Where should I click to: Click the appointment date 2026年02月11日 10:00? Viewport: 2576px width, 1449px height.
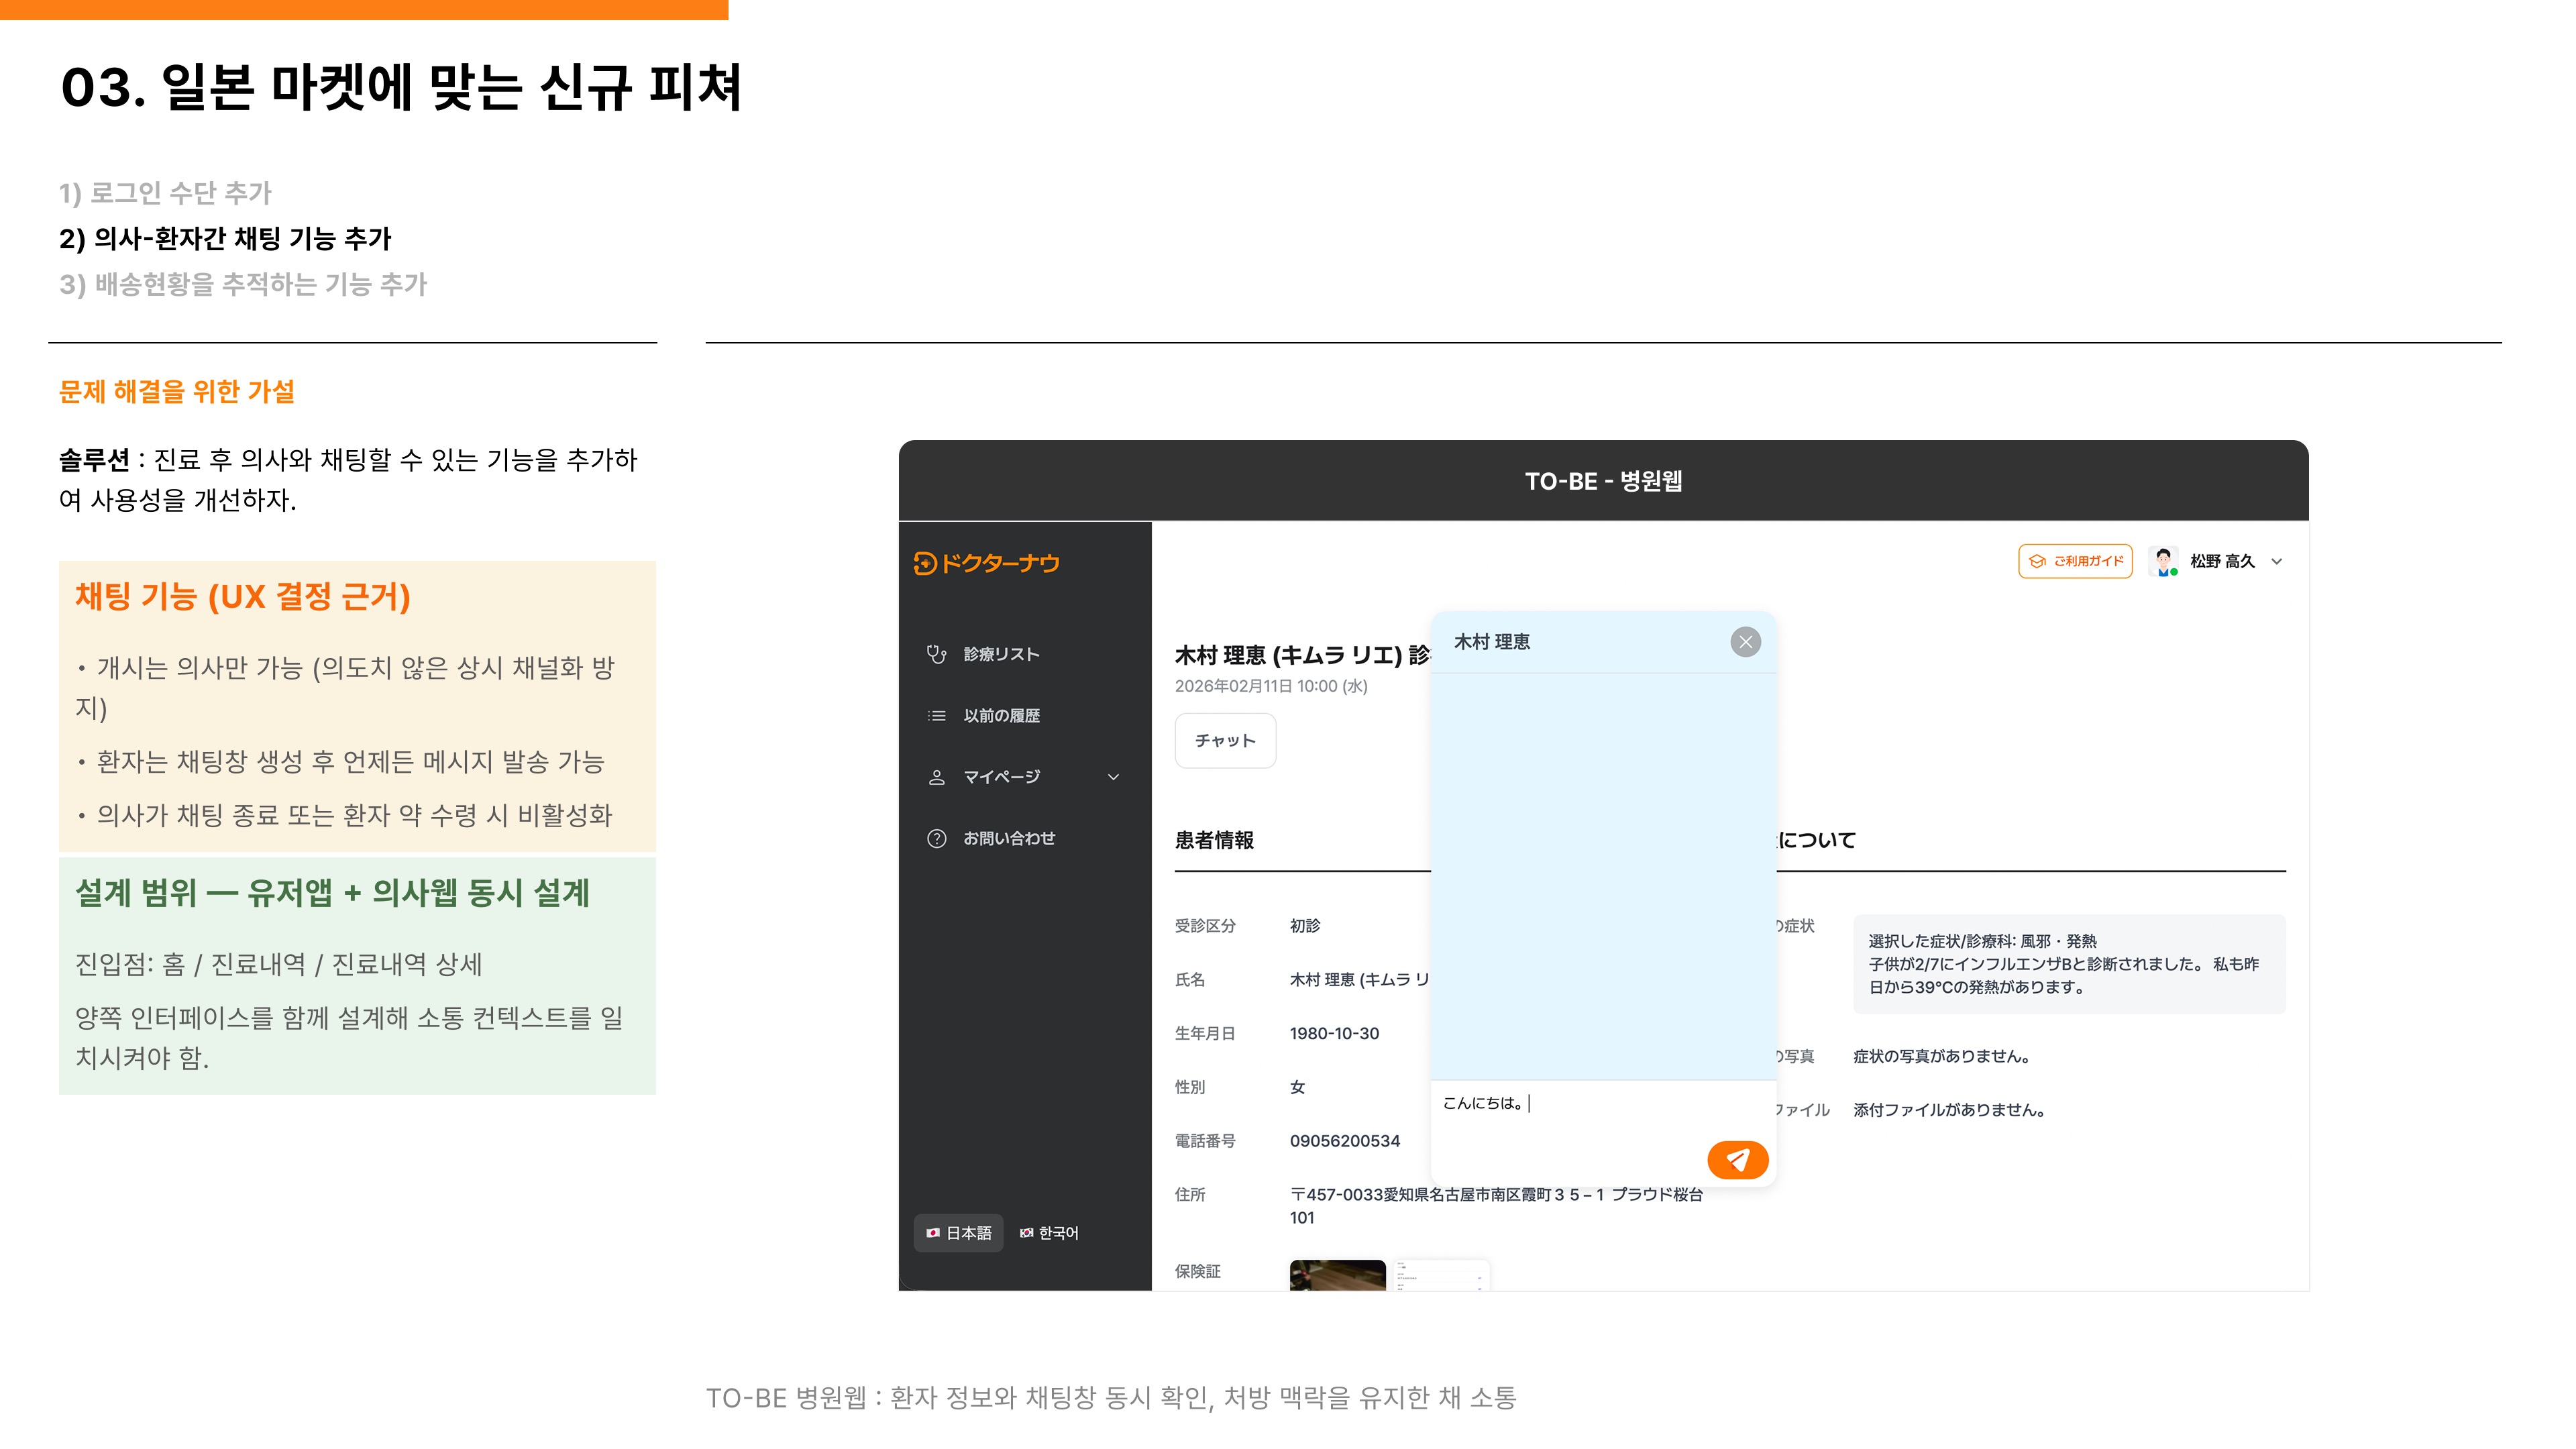click(1270, 686)
